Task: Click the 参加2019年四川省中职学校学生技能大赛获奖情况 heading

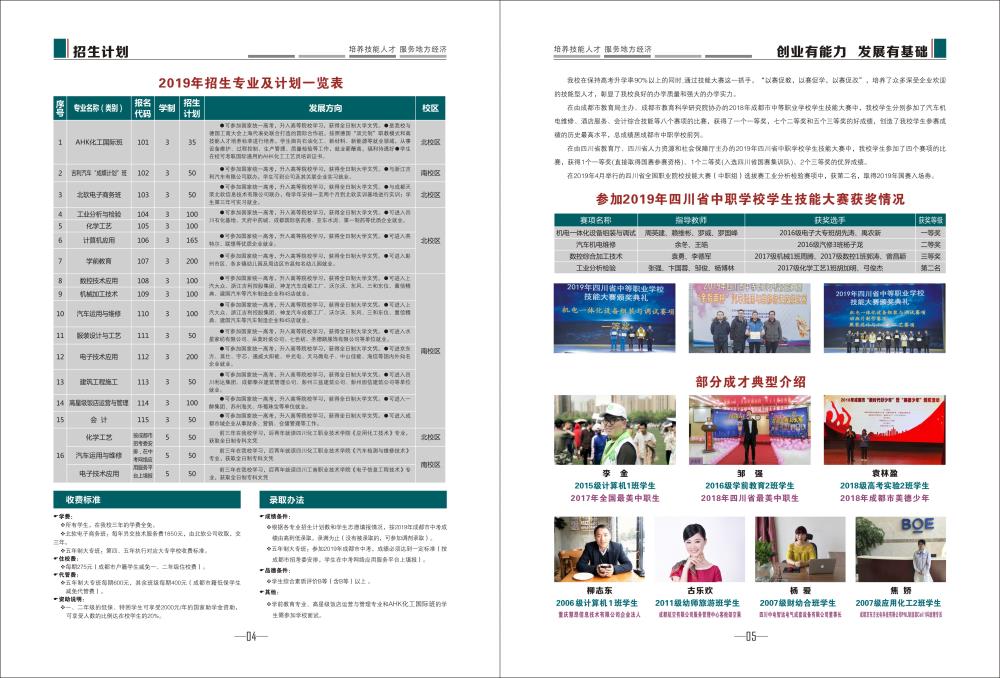Action: [x=749, y=199]
